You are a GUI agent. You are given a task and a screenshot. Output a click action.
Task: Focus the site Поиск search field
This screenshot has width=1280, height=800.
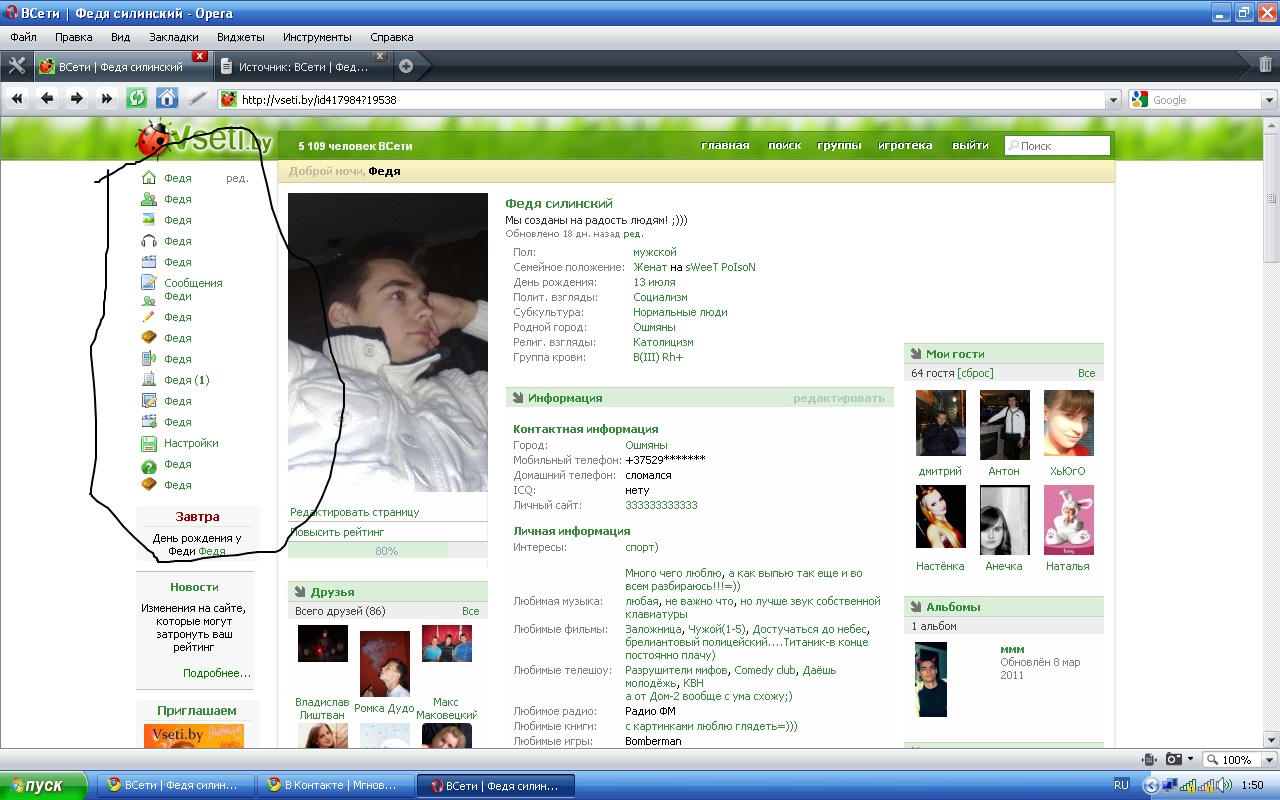coord(1057,146)
